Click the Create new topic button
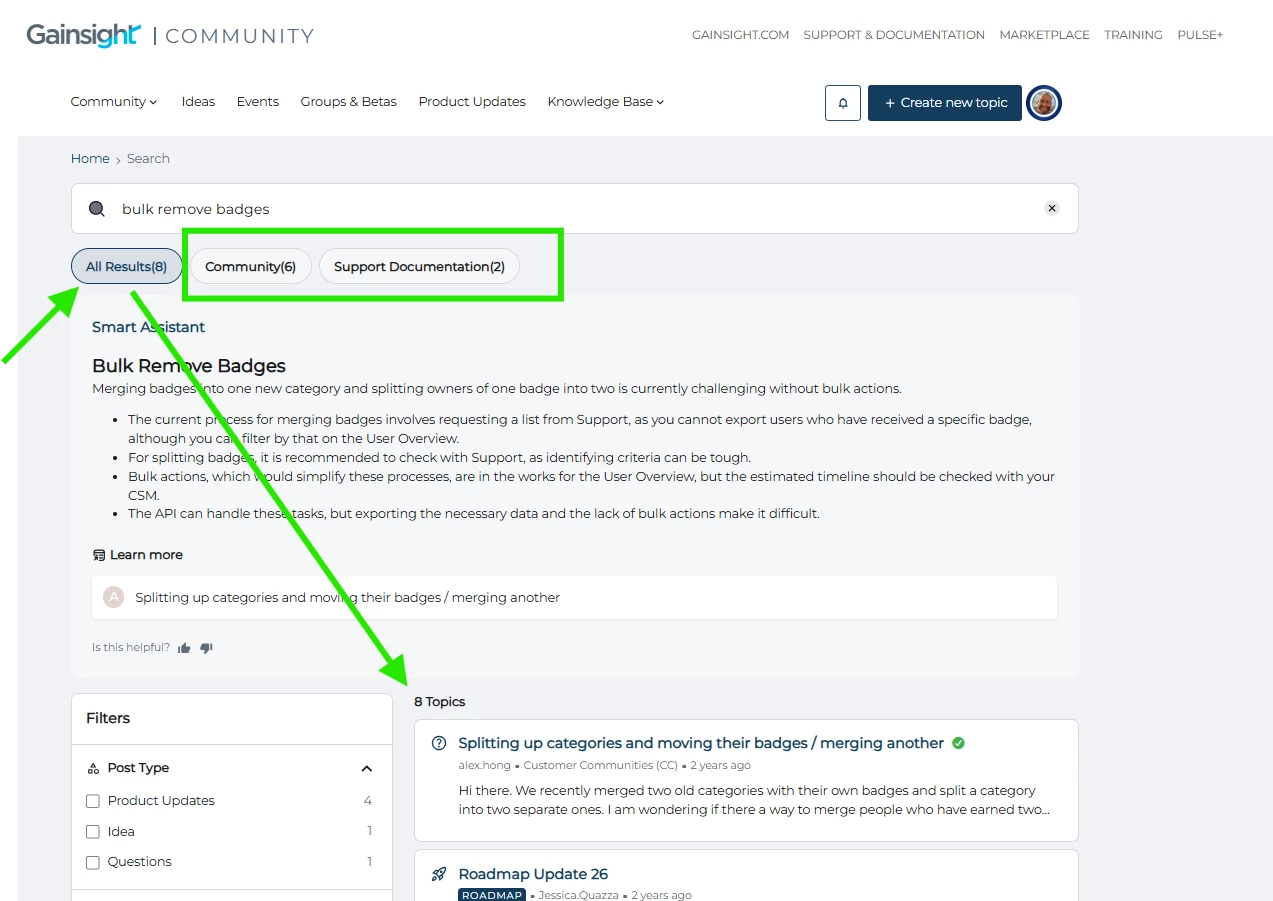Screen dimensions: 1273x901 (945, 103)
